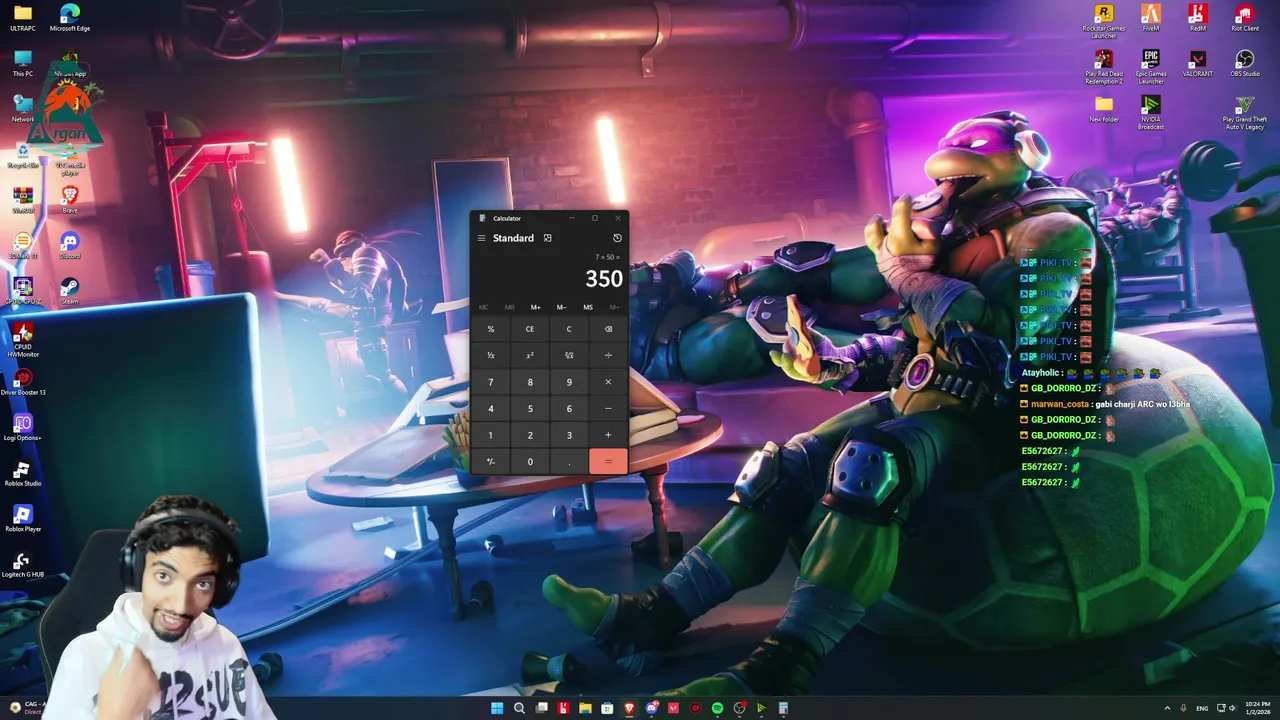Screen dimensions: 1280x720
Task: Click the decimal point key
Action: click(569, 461)
